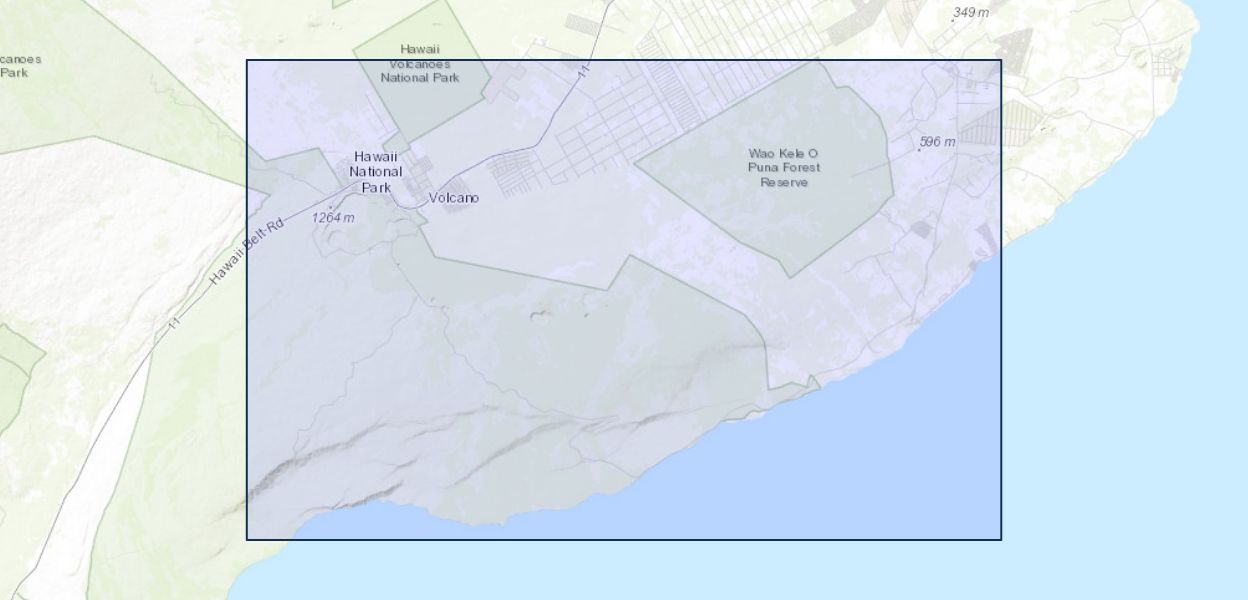Click the 596 m elevation marker
Viewport: 1248px width, 600px height.
(x=936, y=143)
